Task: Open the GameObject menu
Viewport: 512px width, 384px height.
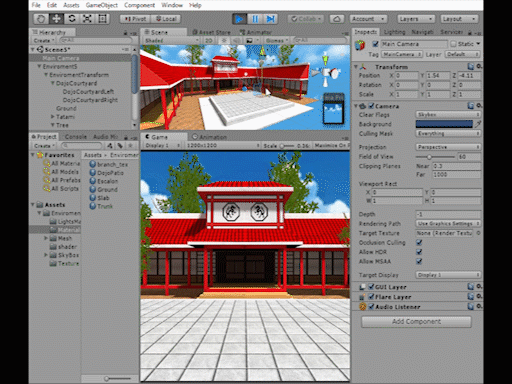Action: click(102, 5)
